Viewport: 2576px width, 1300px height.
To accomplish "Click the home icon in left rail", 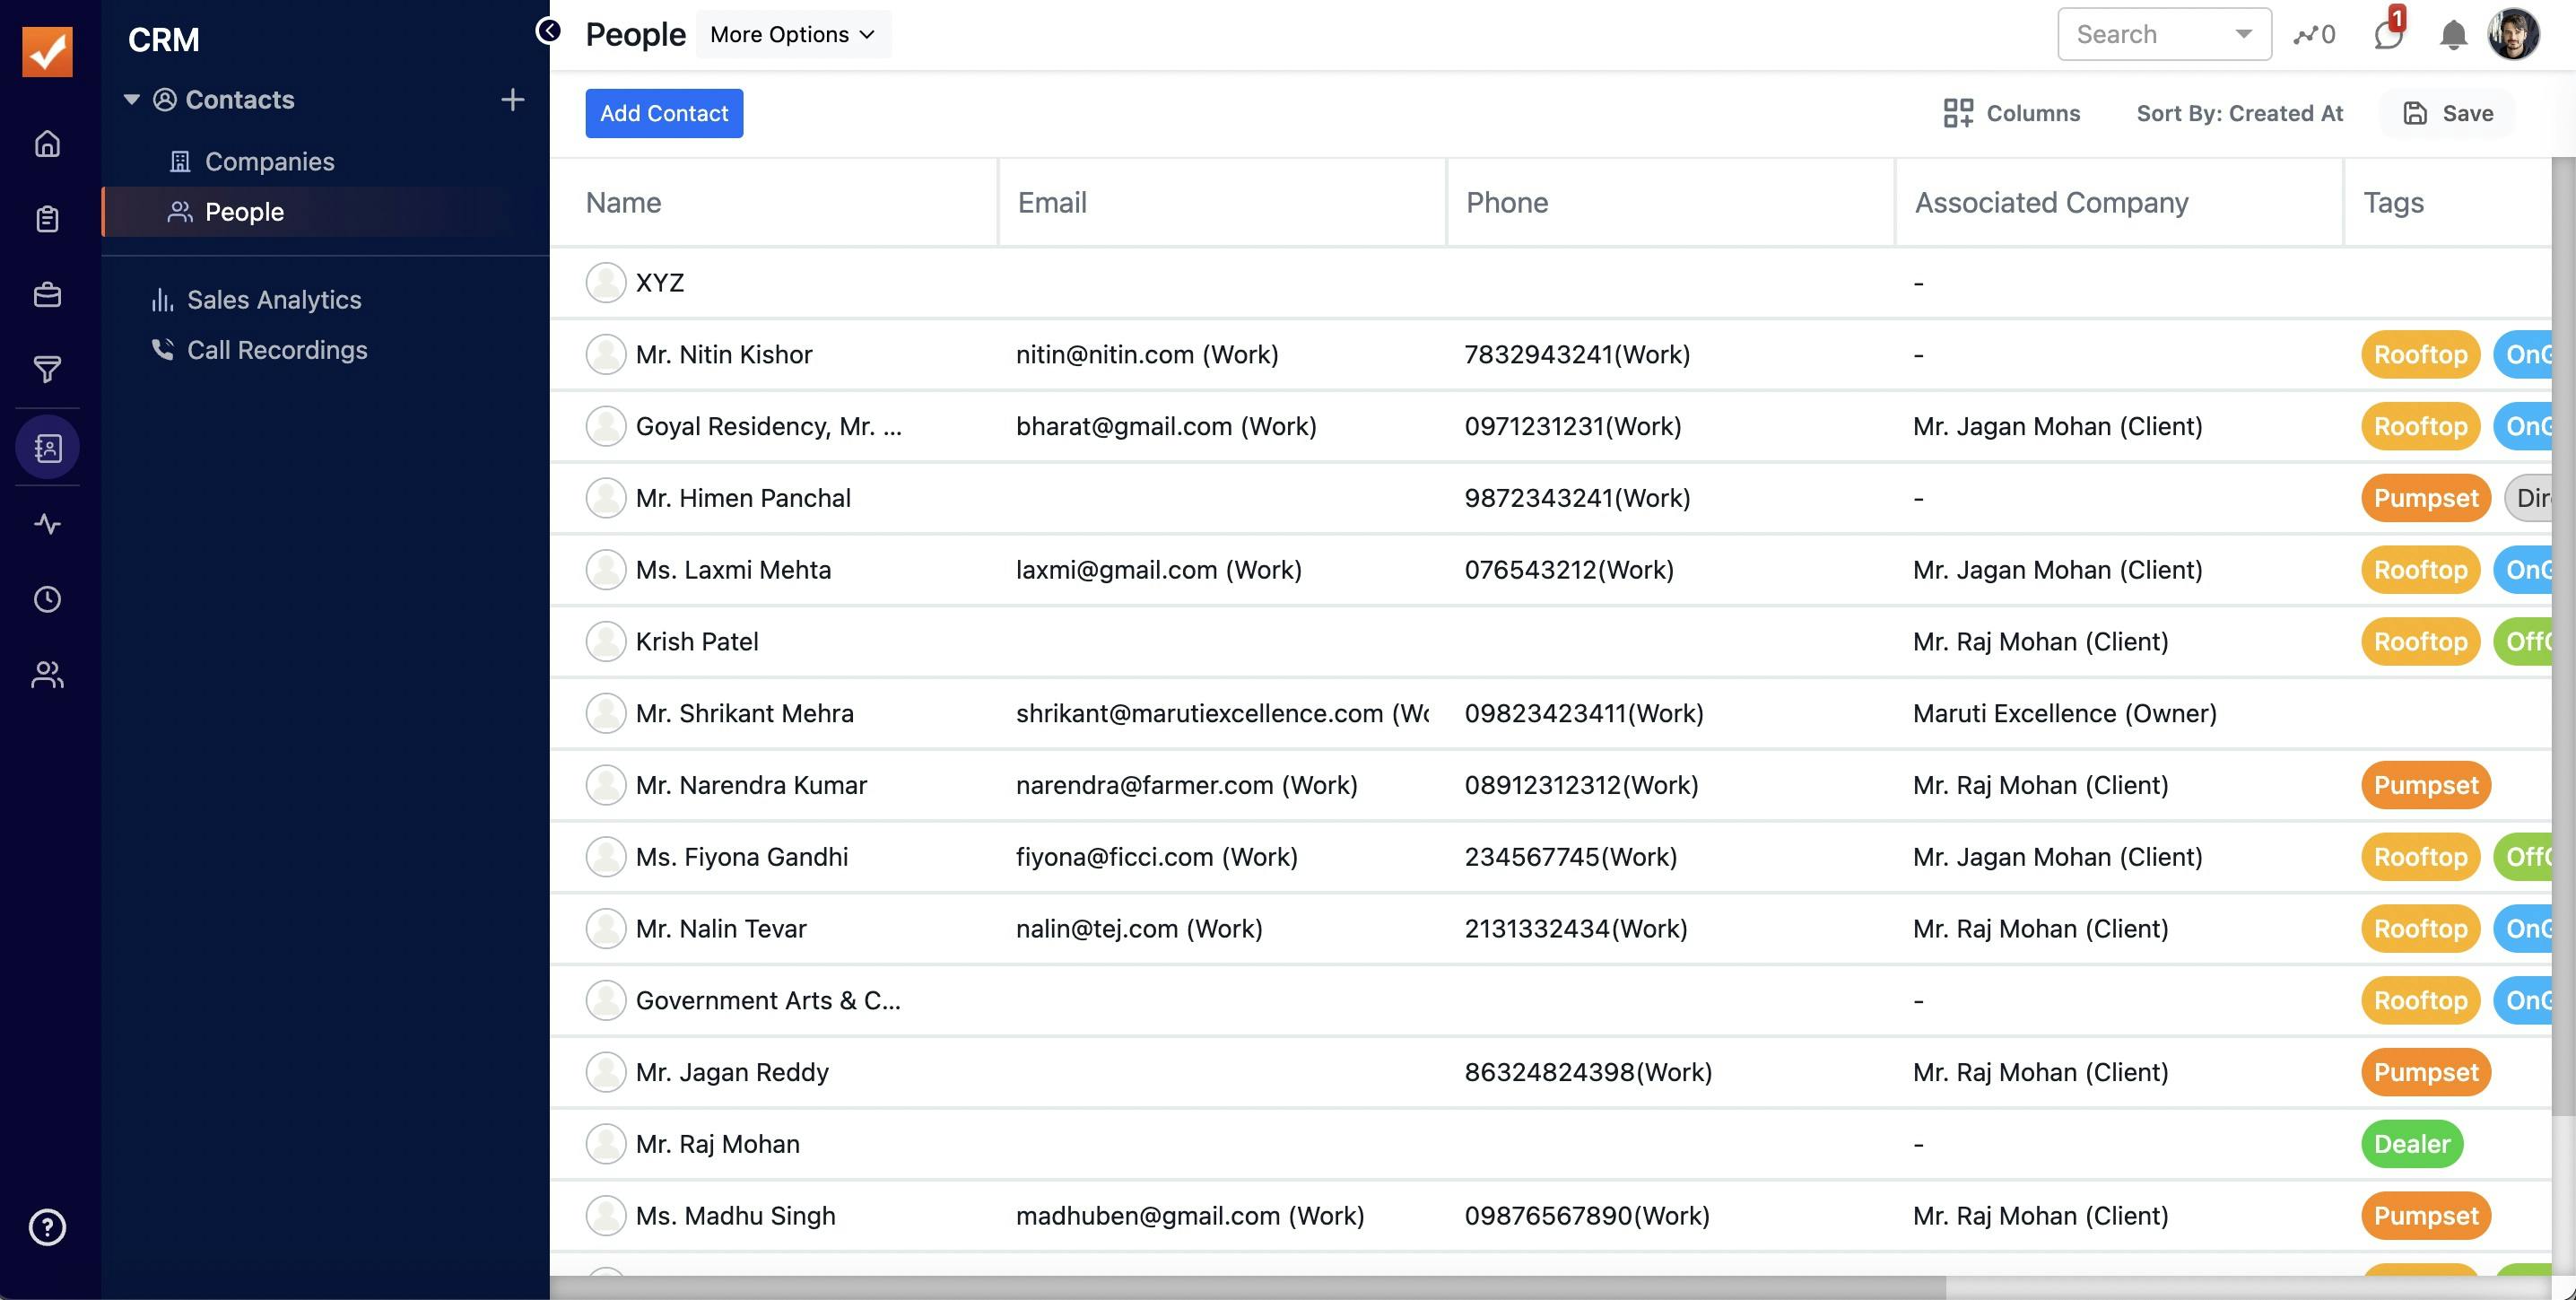I will [x=47, y=144].
